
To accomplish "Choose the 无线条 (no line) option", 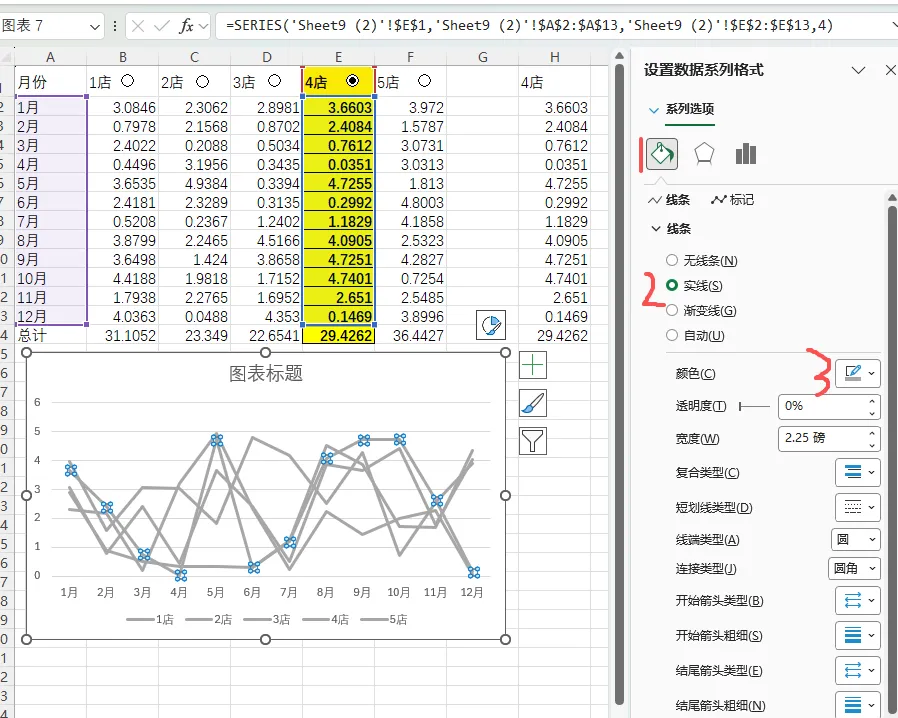I will coord(702,261).
